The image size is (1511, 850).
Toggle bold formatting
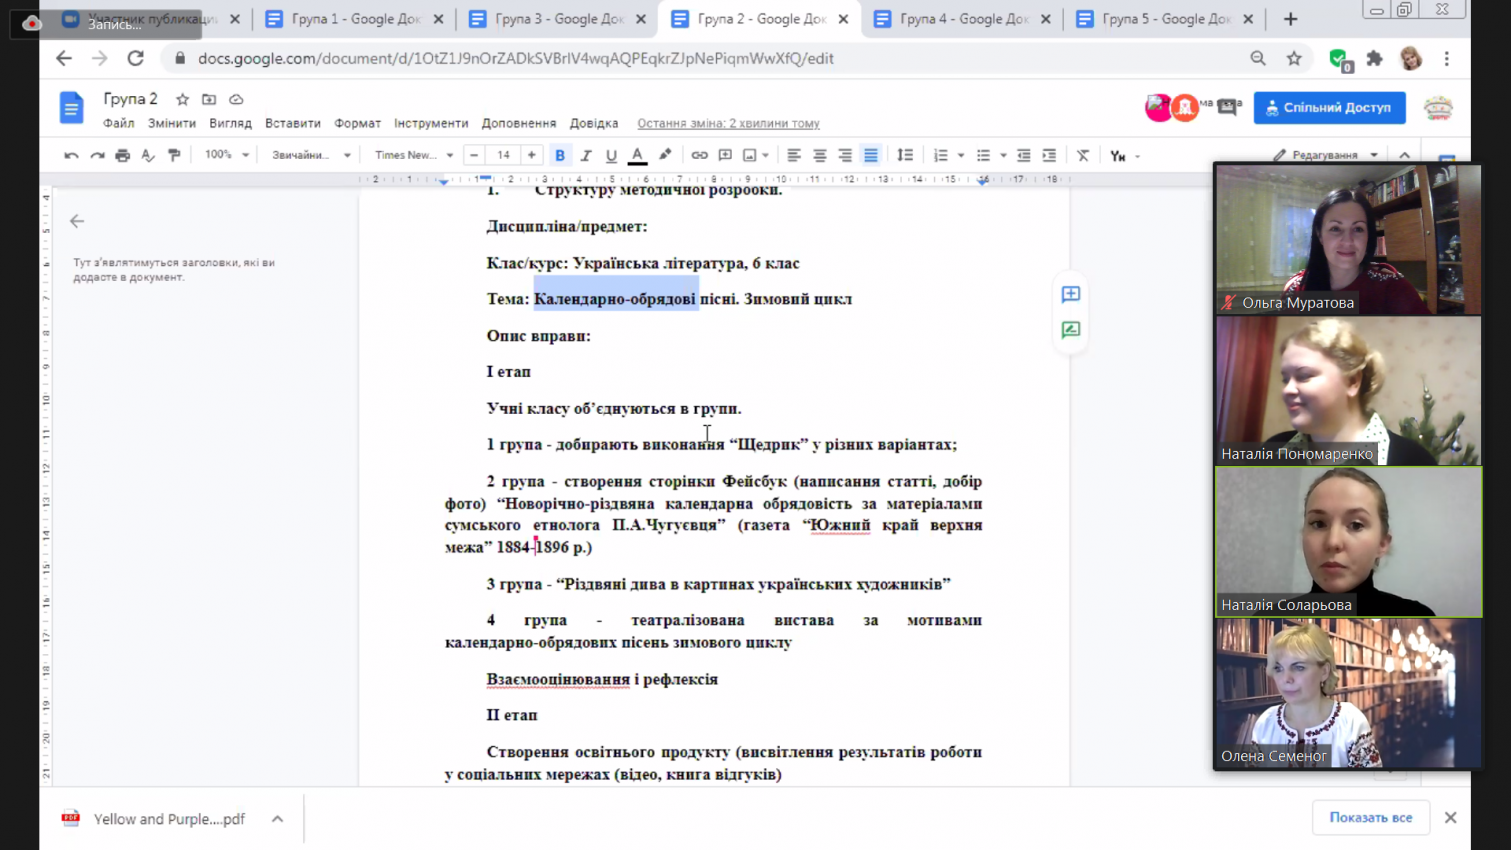(x=560, y=156)
